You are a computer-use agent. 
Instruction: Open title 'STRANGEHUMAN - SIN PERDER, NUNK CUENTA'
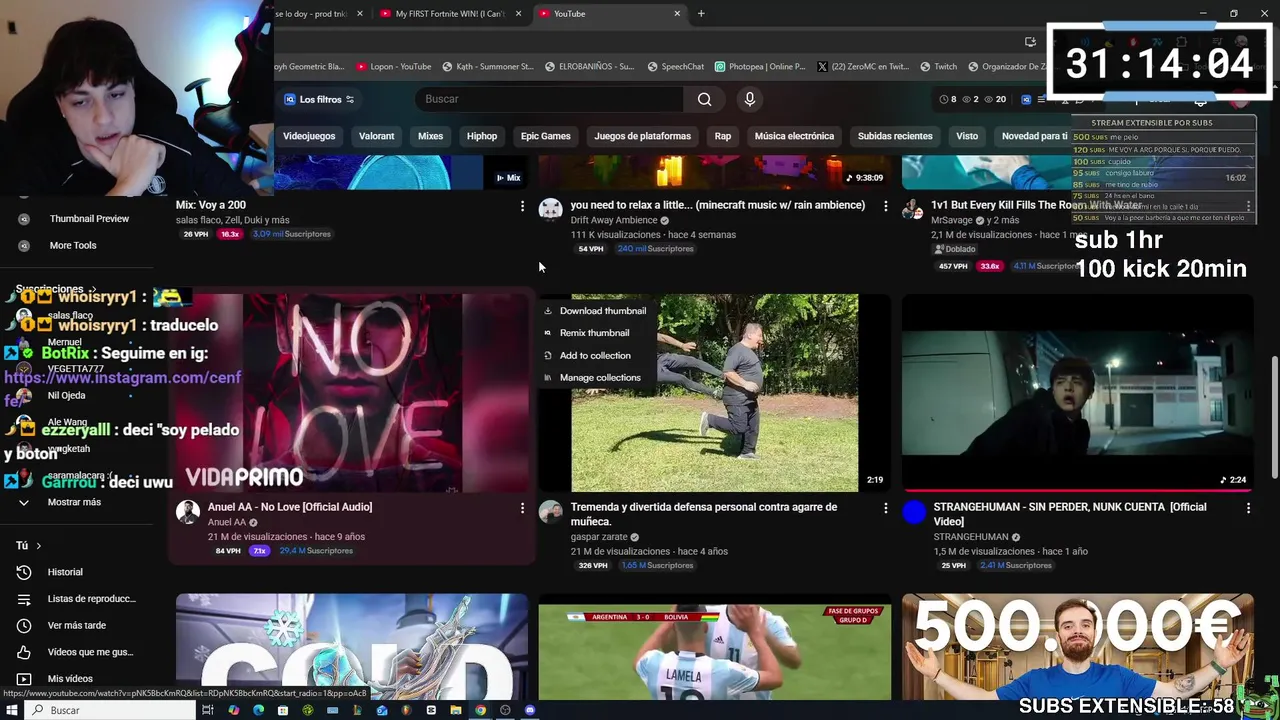(1070, 514)
